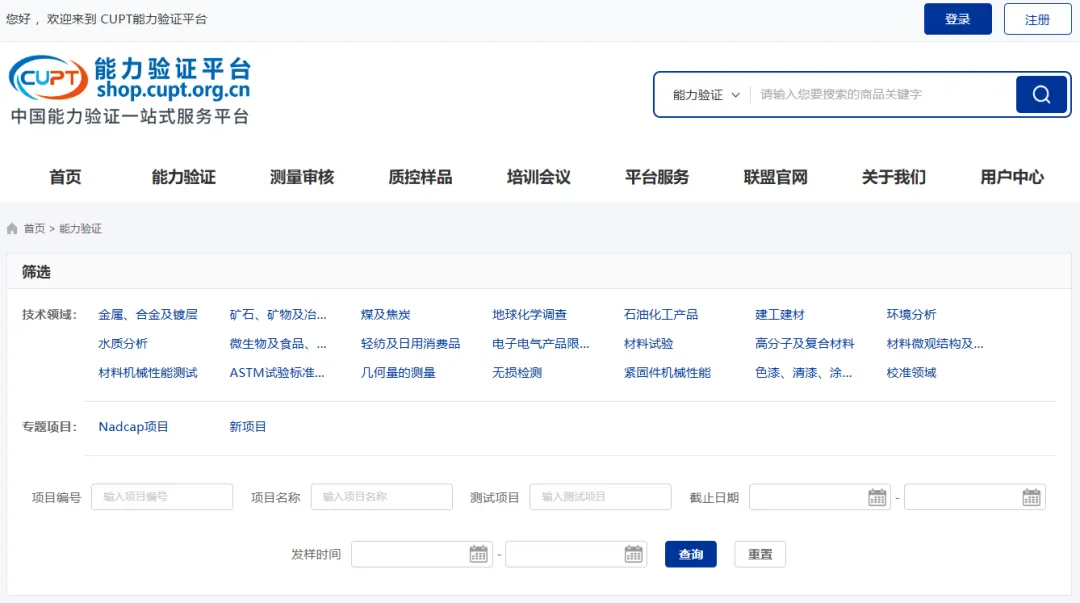Filter by 电子电气产品限...
Viewport: 1080px width, 603px height.
(x=541, y=343)
